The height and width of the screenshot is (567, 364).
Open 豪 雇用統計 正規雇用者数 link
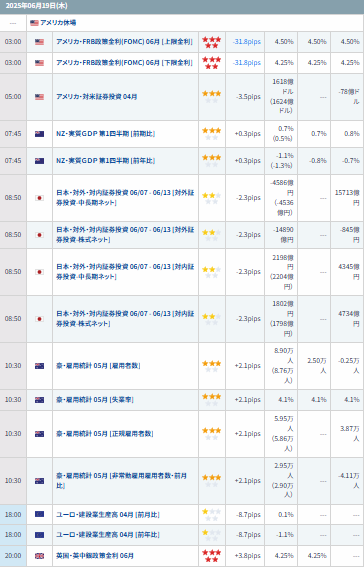click(104, 434)
